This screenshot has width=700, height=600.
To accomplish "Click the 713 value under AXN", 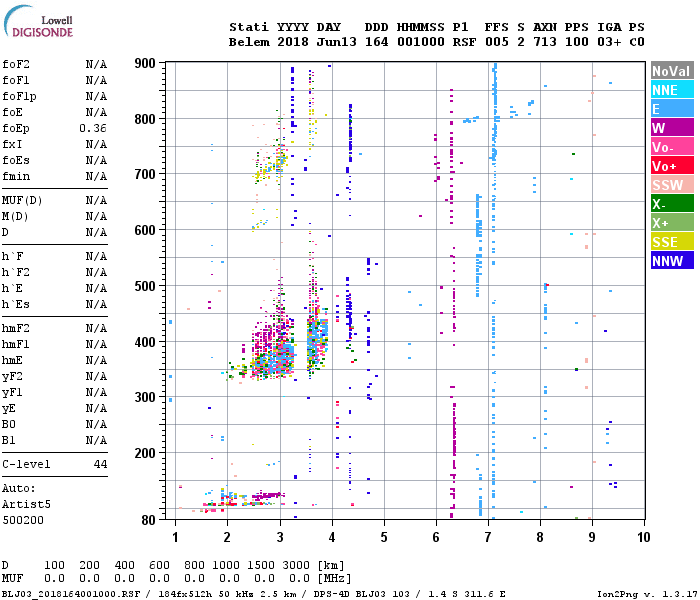I will (x=545, y=42).
